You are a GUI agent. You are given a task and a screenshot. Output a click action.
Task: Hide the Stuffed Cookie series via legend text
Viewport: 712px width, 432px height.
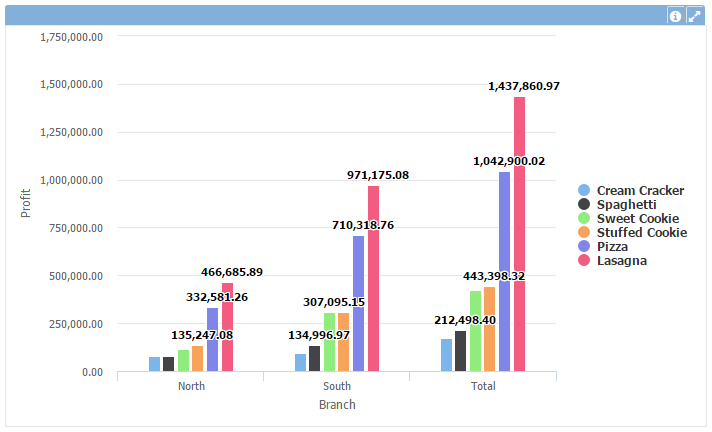click(641, 232)
